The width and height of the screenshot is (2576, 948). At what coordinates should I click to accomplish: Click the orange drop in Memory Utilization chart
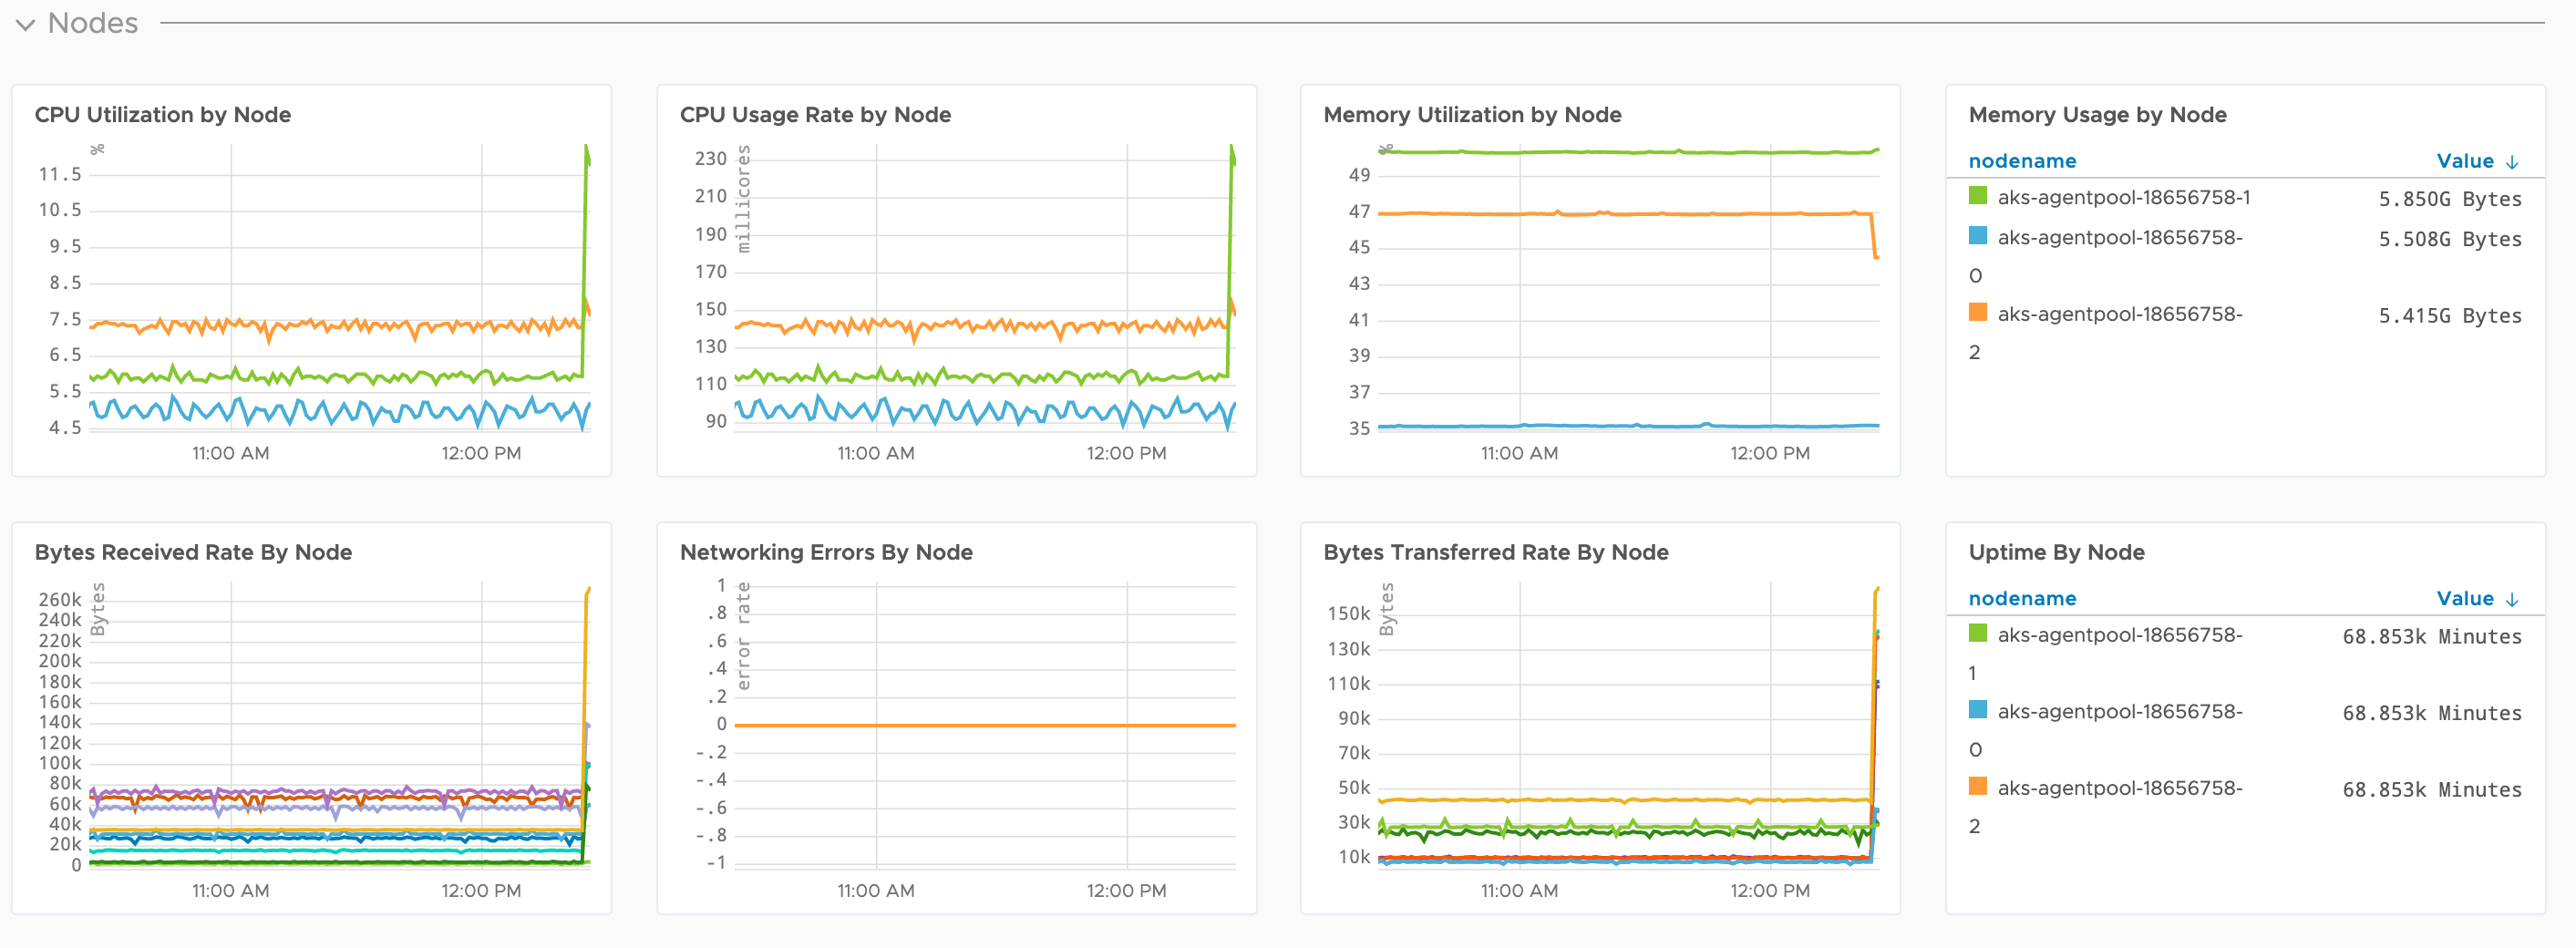[1875, 236]
